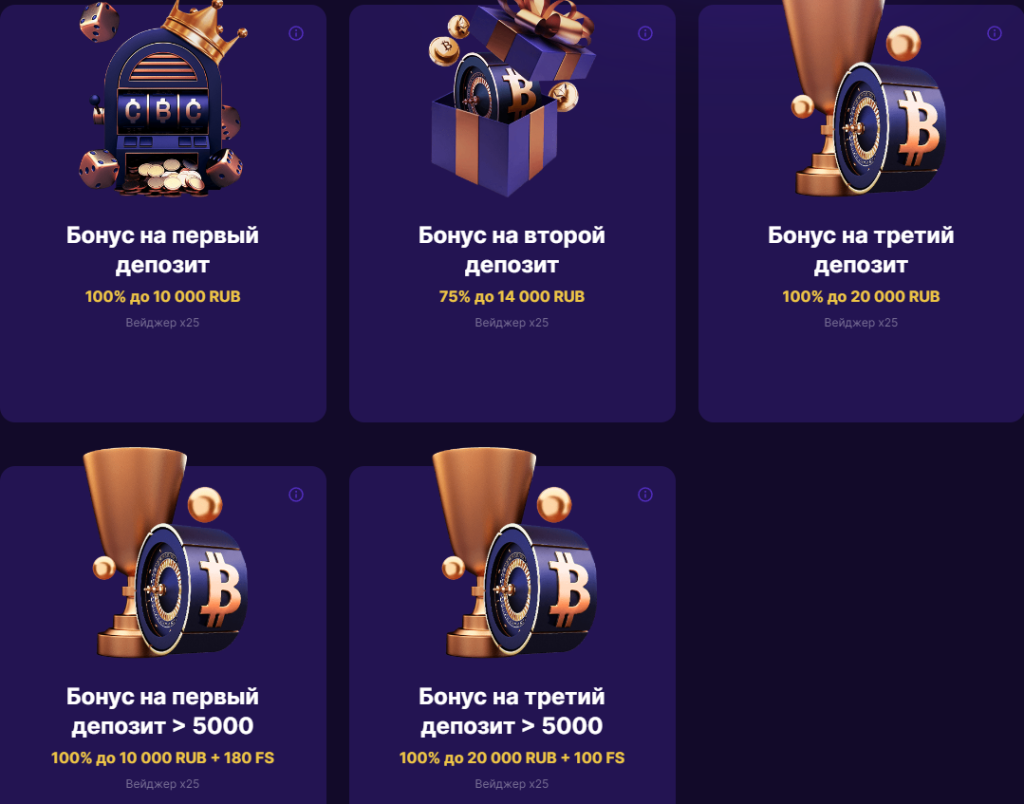Open info icon on second deposit bonus card

pos(645,33)
